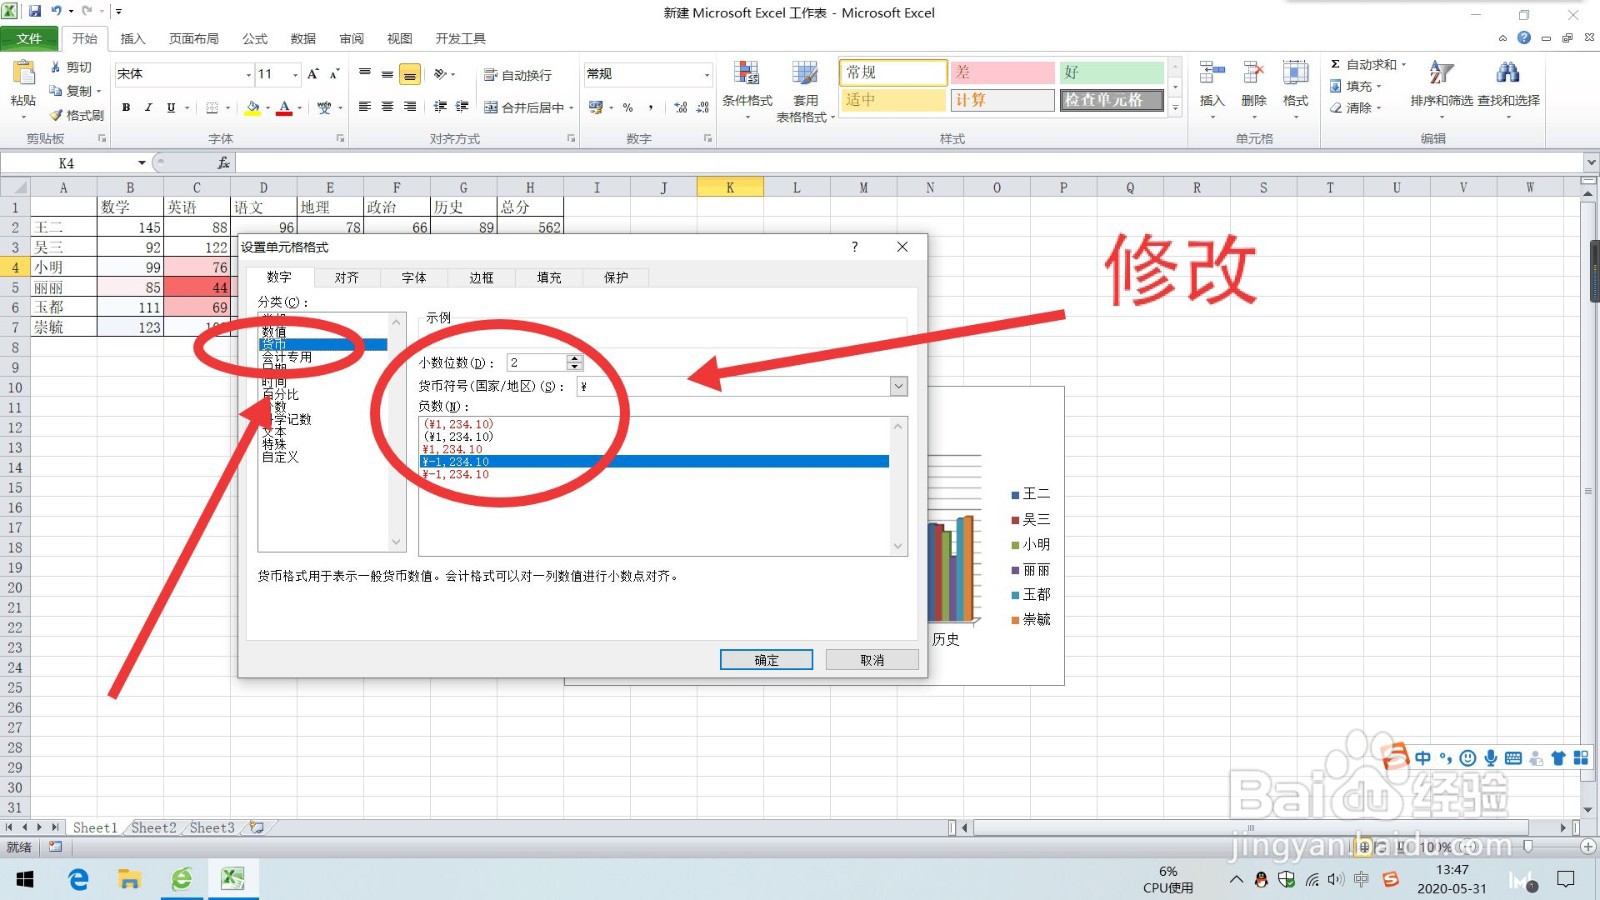Click the Format Painter (格式刷) icon
The image size is (1600, 900).
tap(57, 115)
